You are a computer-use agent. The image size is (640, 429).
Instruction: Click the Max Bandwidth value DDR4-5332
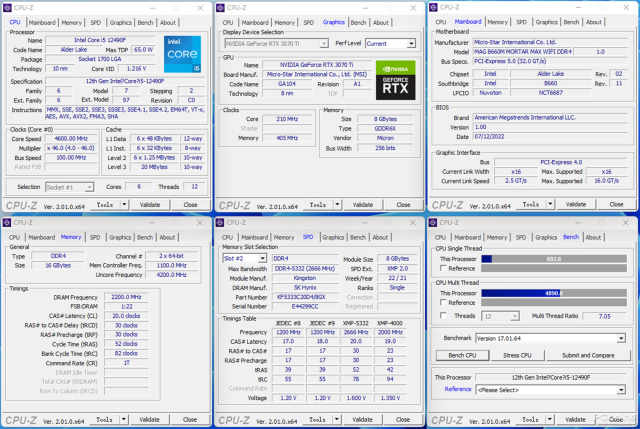pos(304,269)
